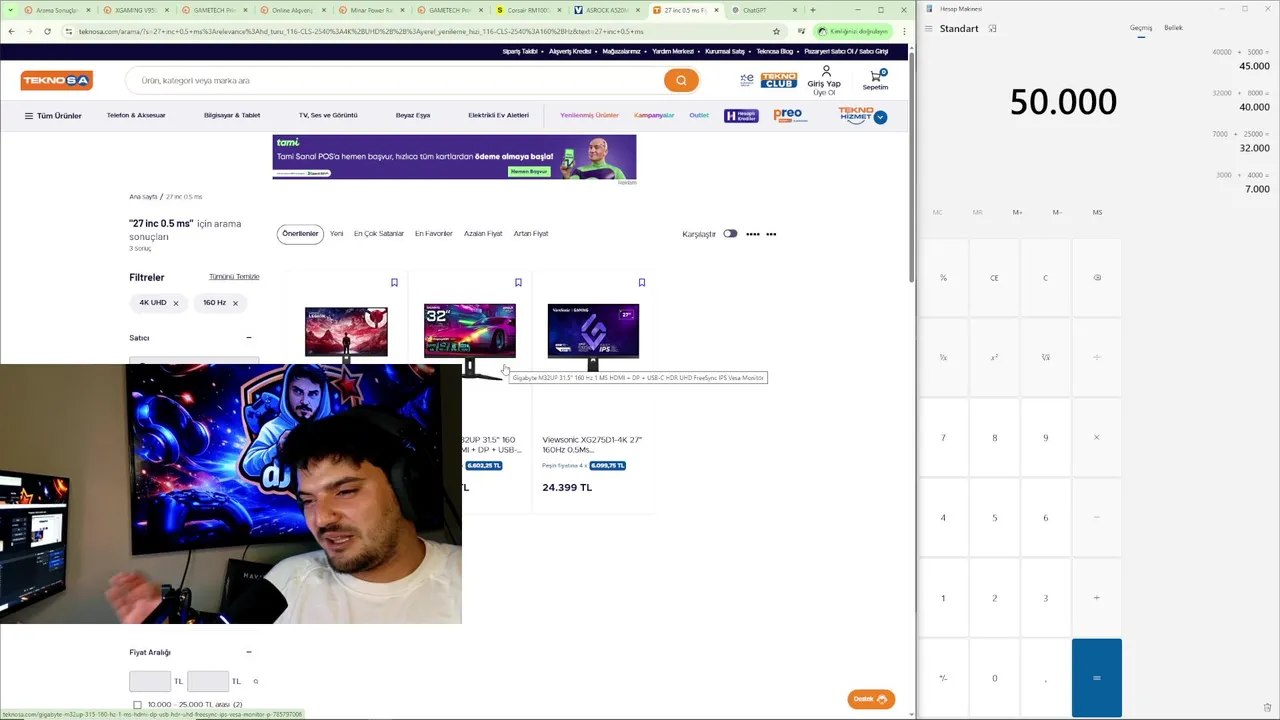
Task: Click the calculator x squared key
Action: pos(994,357)
